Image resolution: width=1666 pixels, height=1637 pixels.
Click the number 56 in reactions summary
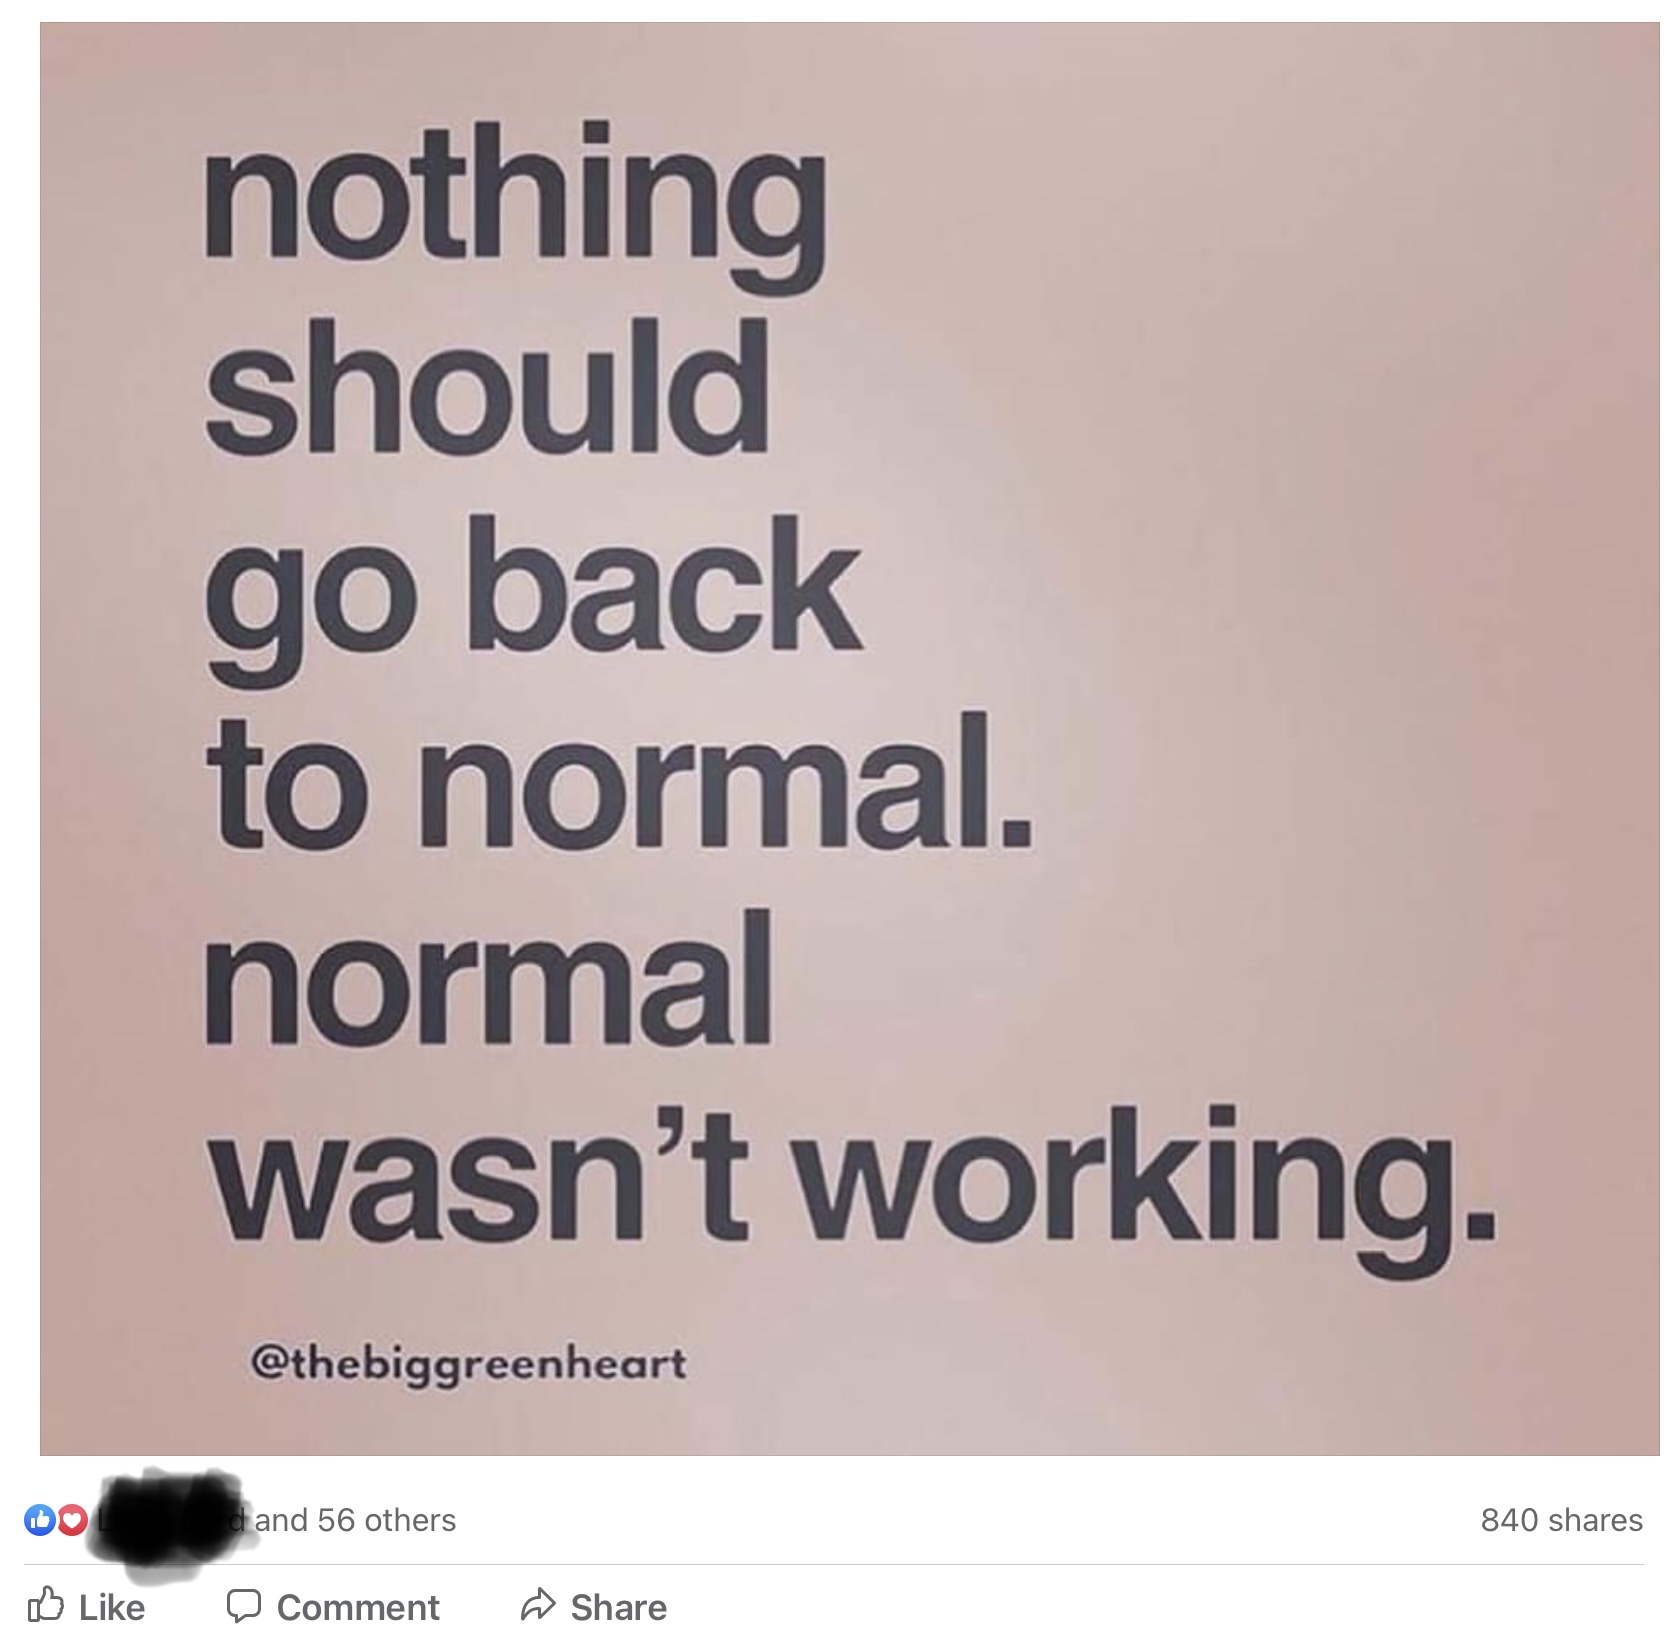click(337, 1520)
